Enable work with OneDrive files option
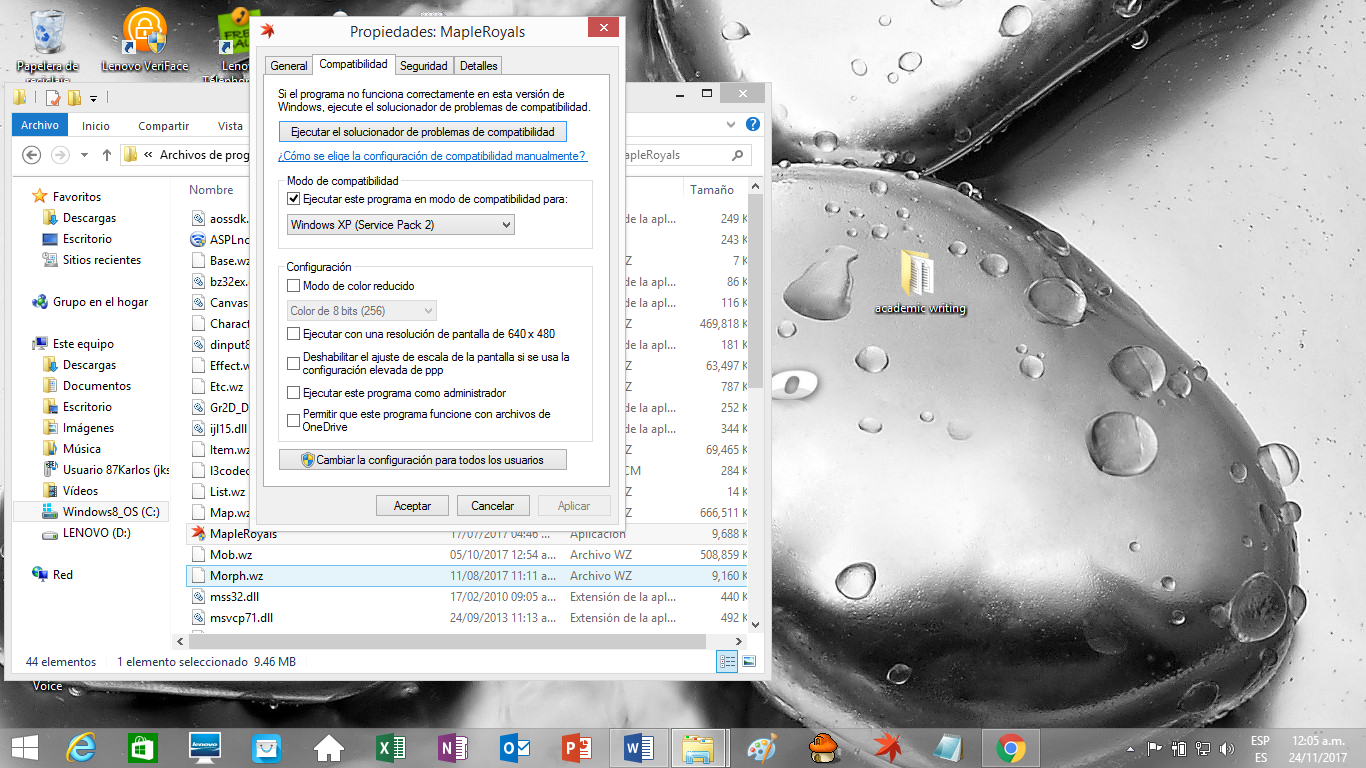Screen dimensions: 1366x768 tap(293, 421)
